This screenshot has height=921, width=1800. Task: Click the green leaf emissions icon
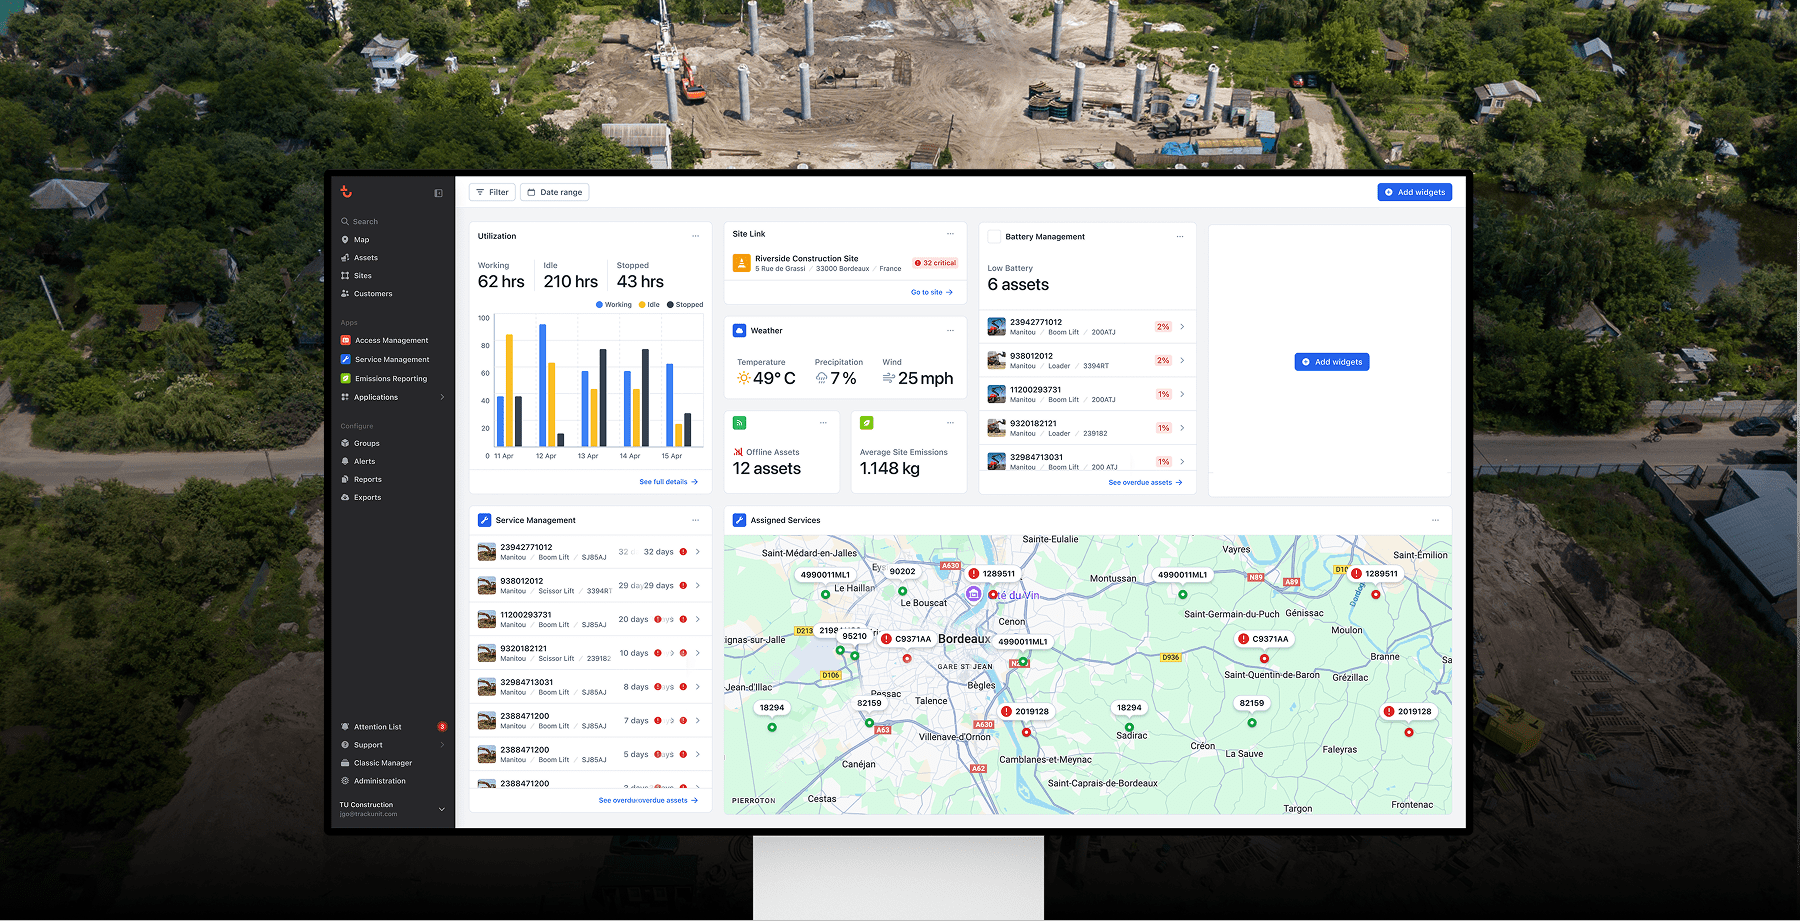coord(866,423)
